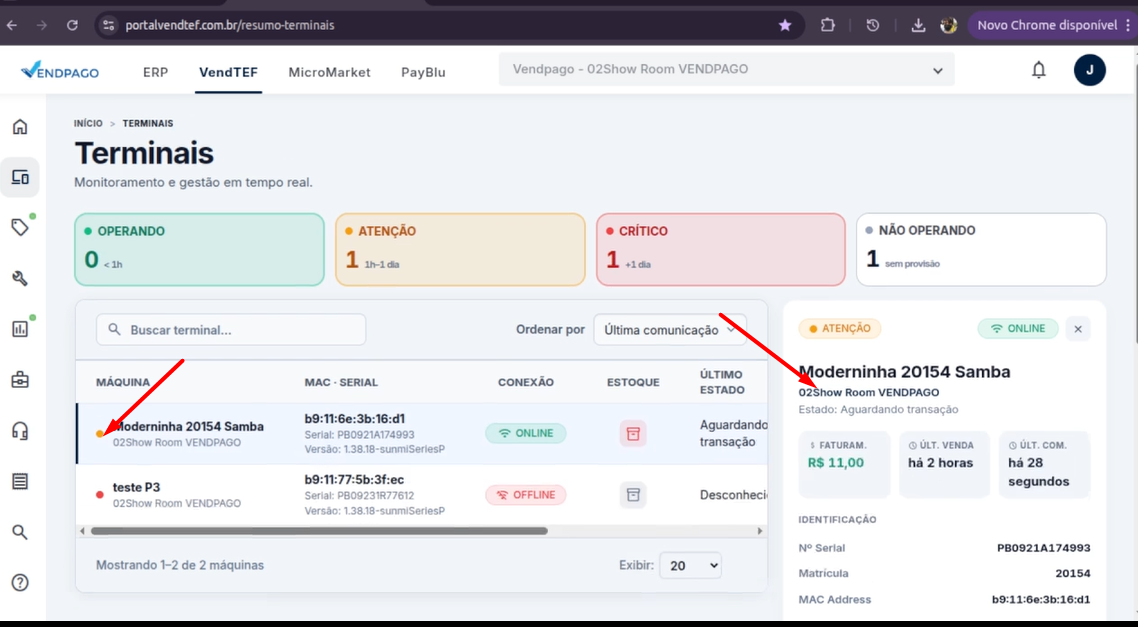Open the price tag icon in sidebar

point(20,228)
